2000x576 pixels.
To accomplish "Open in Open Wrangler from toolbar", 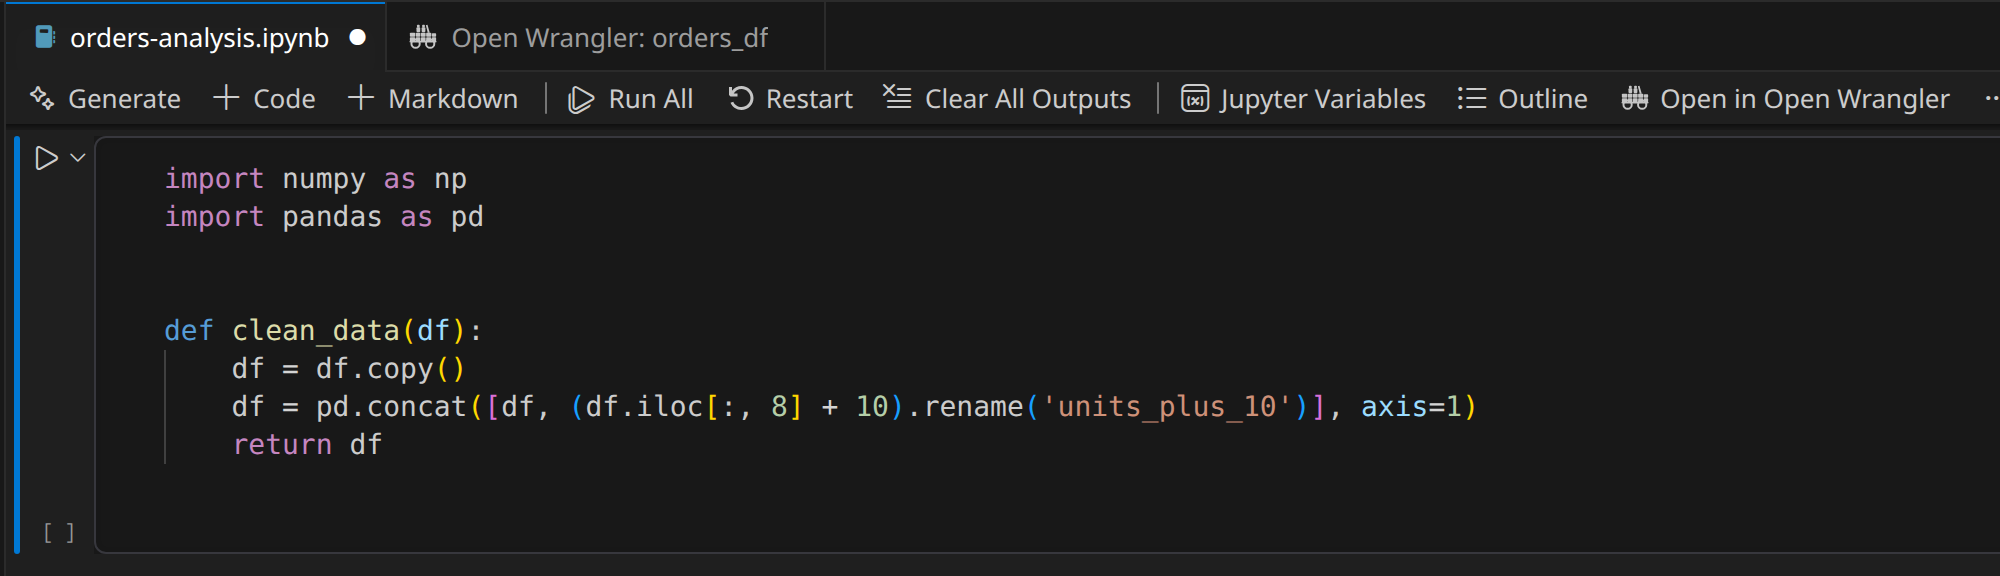I will coord(1786,98).
